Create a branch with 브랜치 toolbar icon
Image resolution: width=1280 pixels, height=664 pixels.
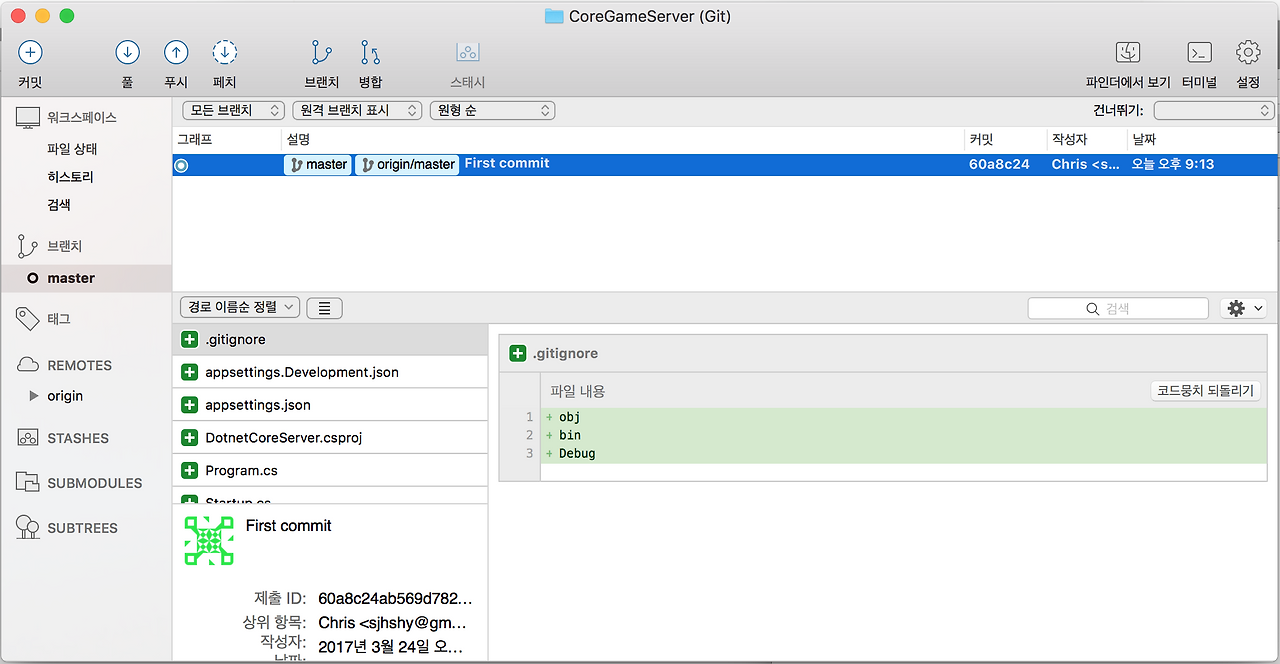point(322,52)
